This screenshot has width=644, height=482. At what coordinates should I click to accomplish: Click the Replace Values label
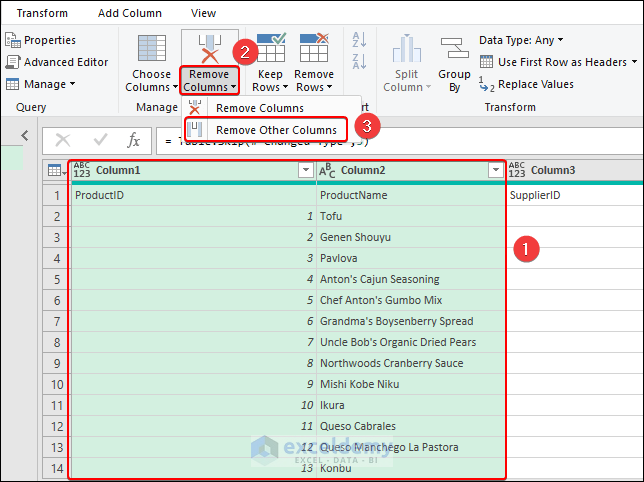point(536,84)
